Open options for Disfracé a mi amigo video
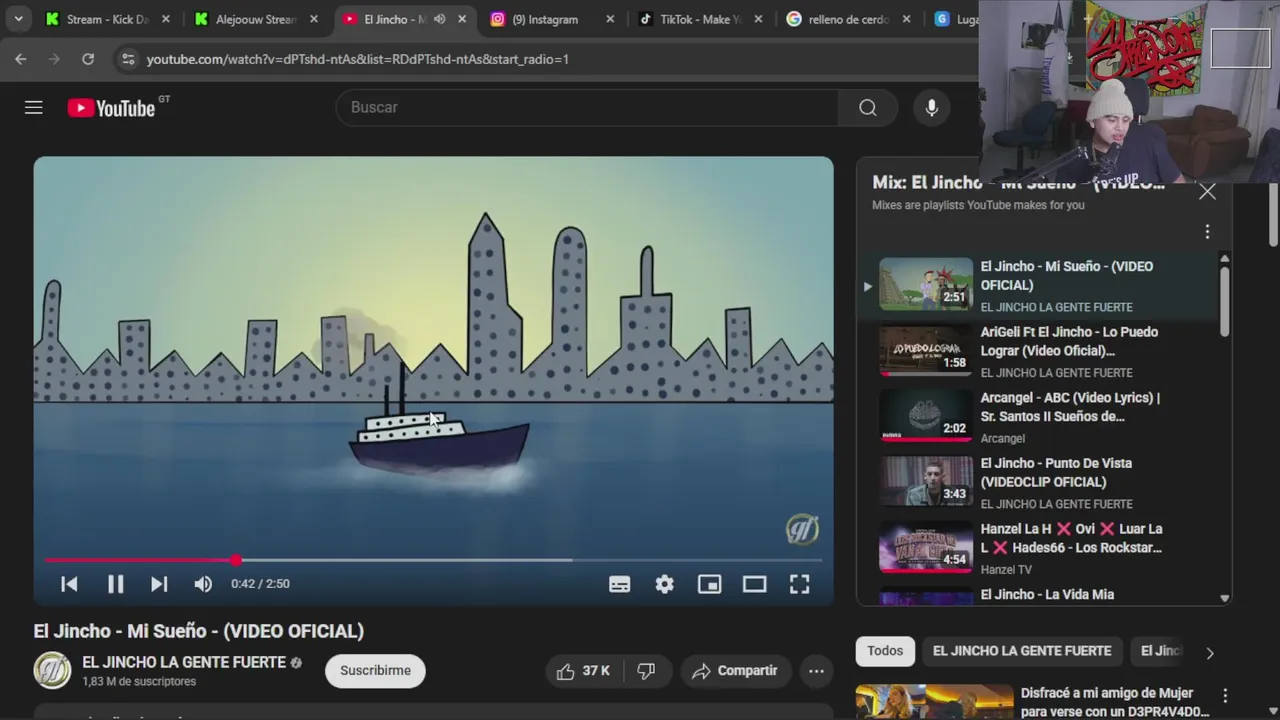The height and width of the screenshot is (720, 1280). 1225,695
